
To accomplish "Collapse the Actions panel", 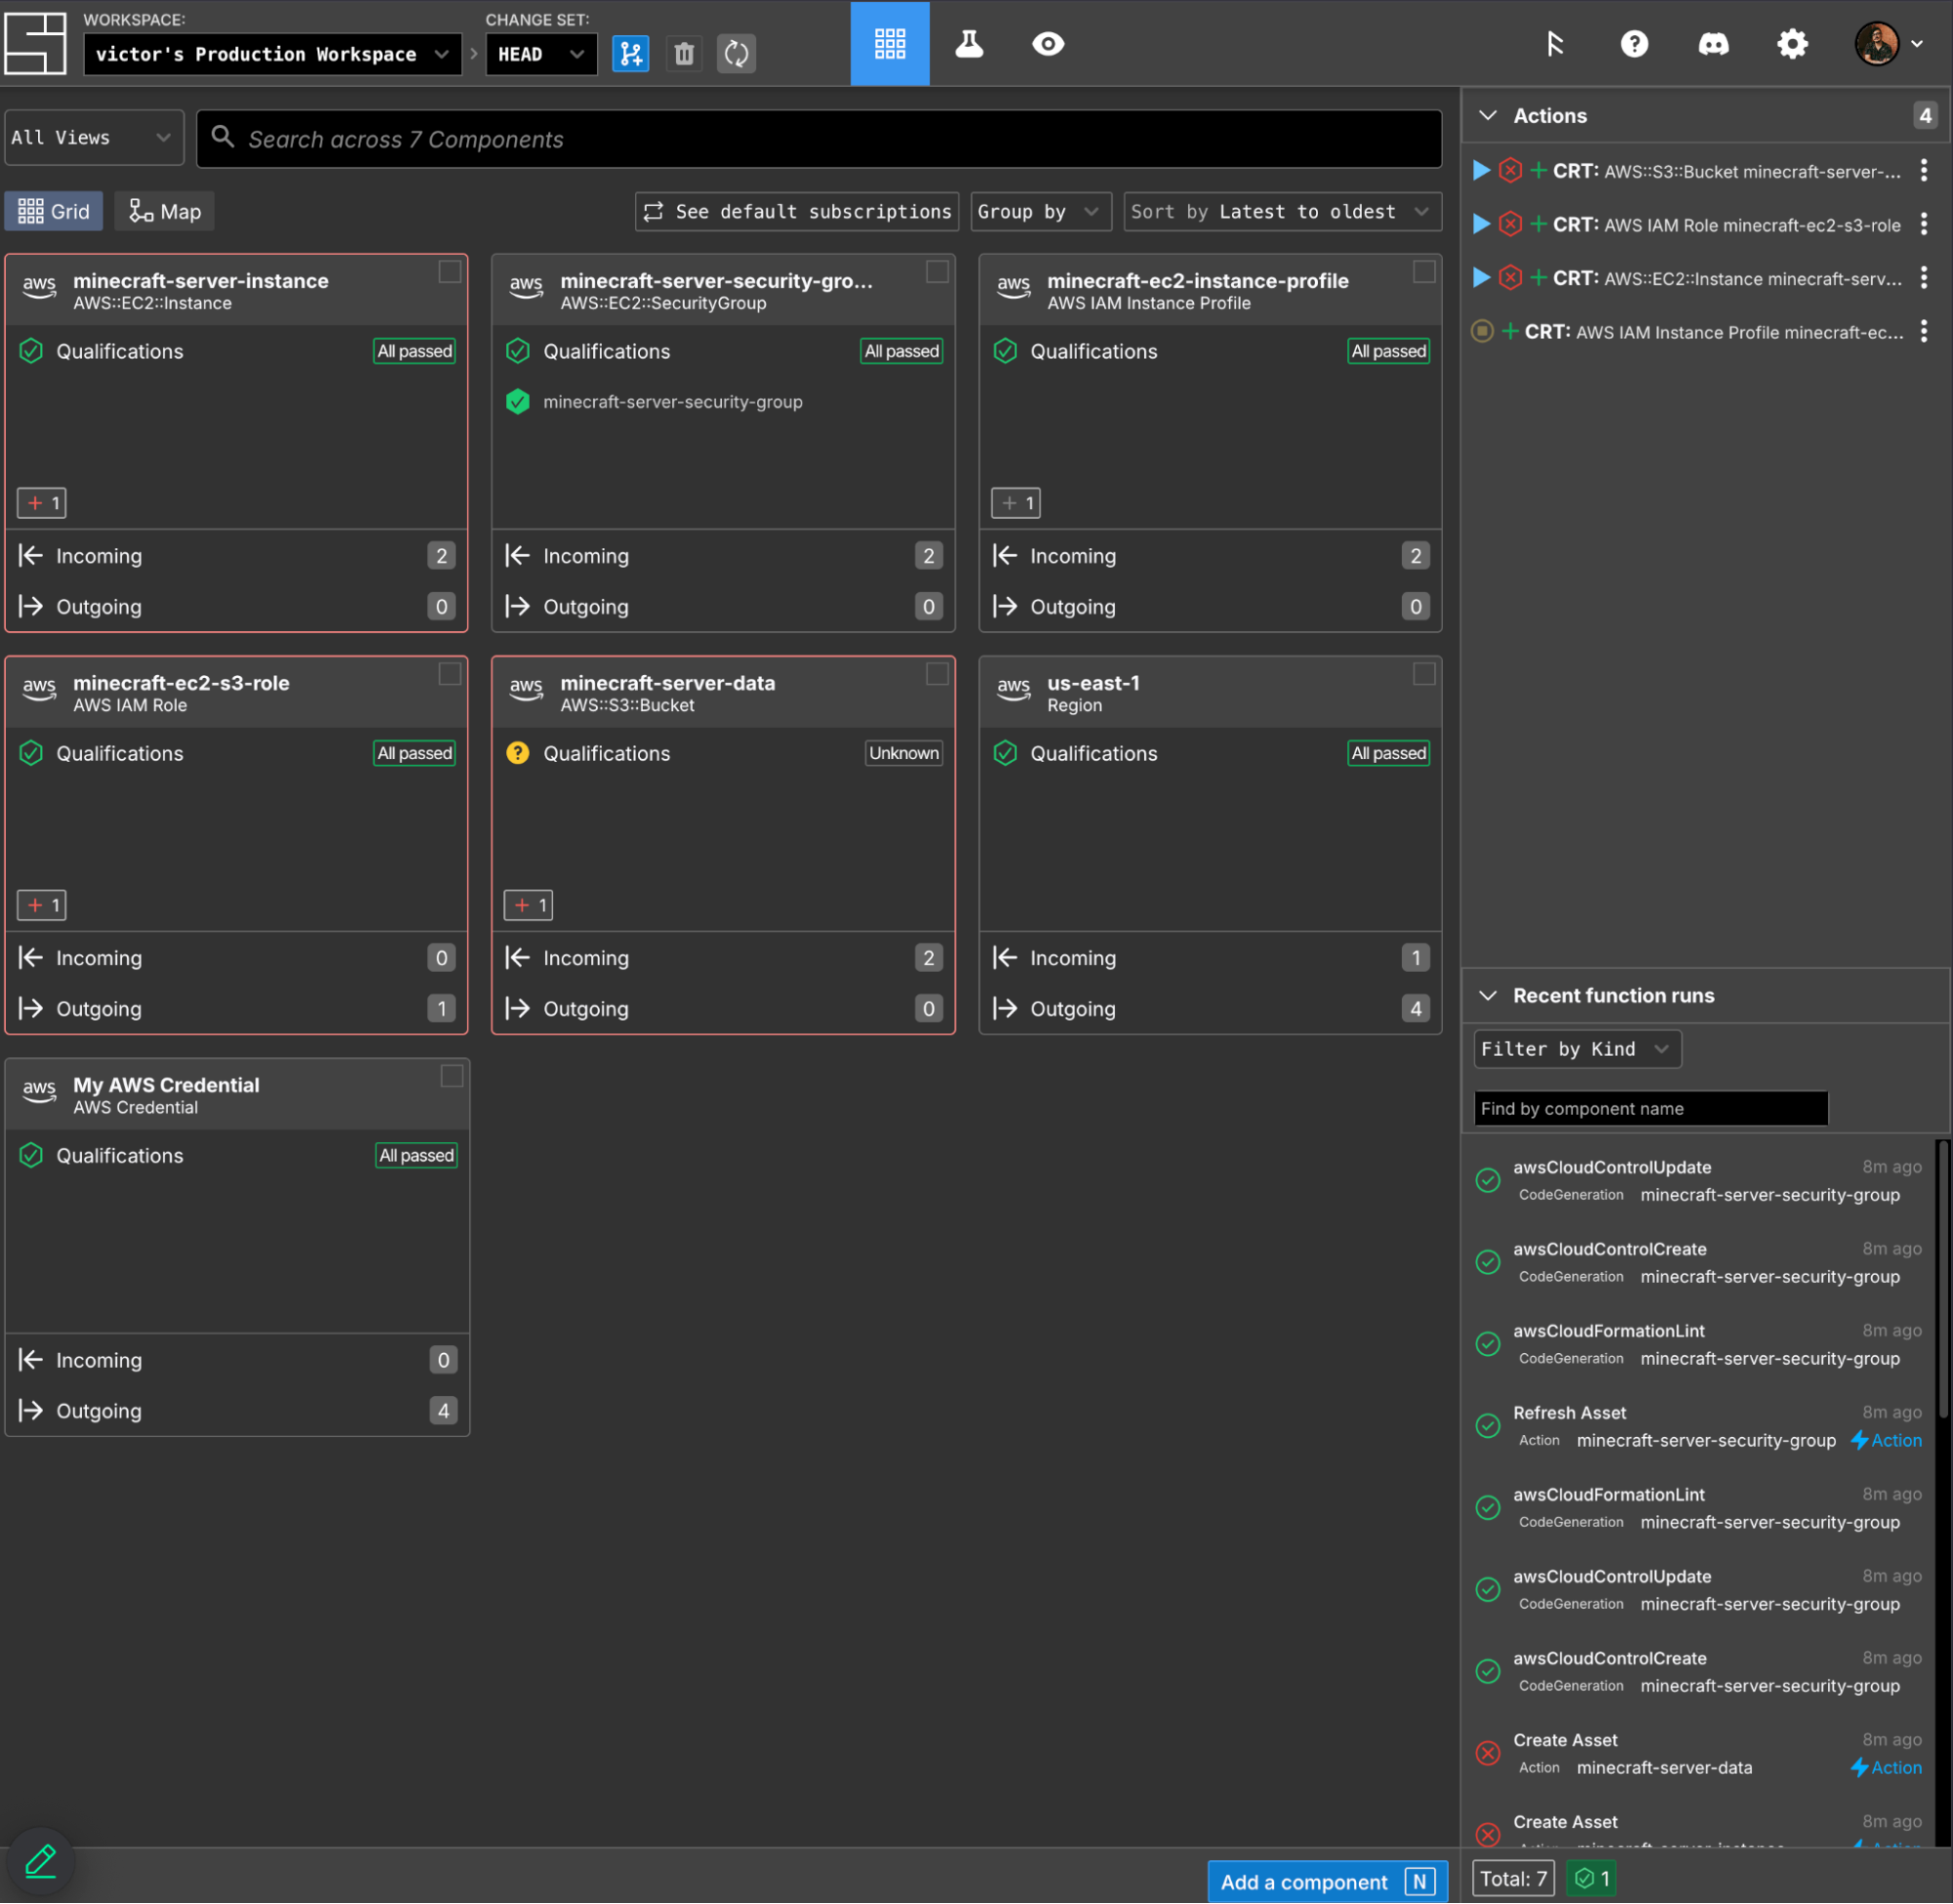I will click(1488, 116).
